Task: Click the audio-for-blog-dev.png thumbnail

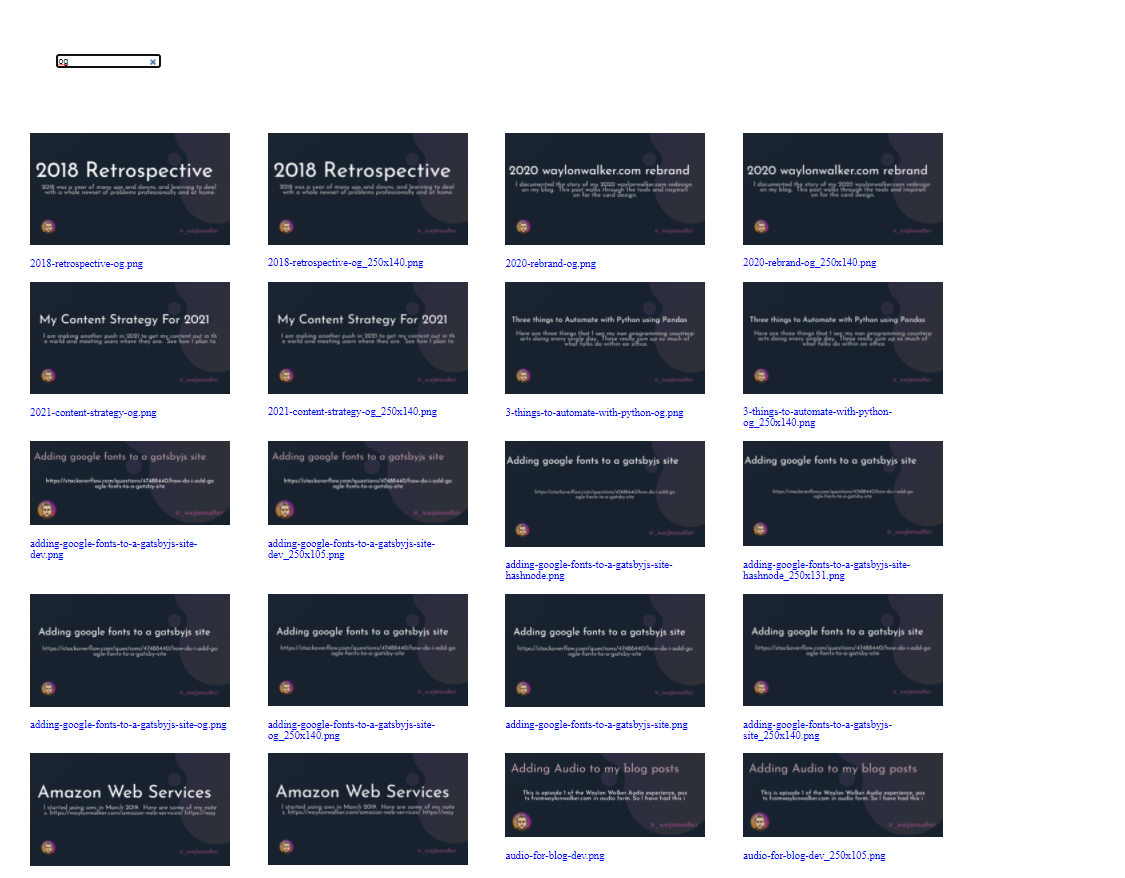Action: (x=605, y=795)
